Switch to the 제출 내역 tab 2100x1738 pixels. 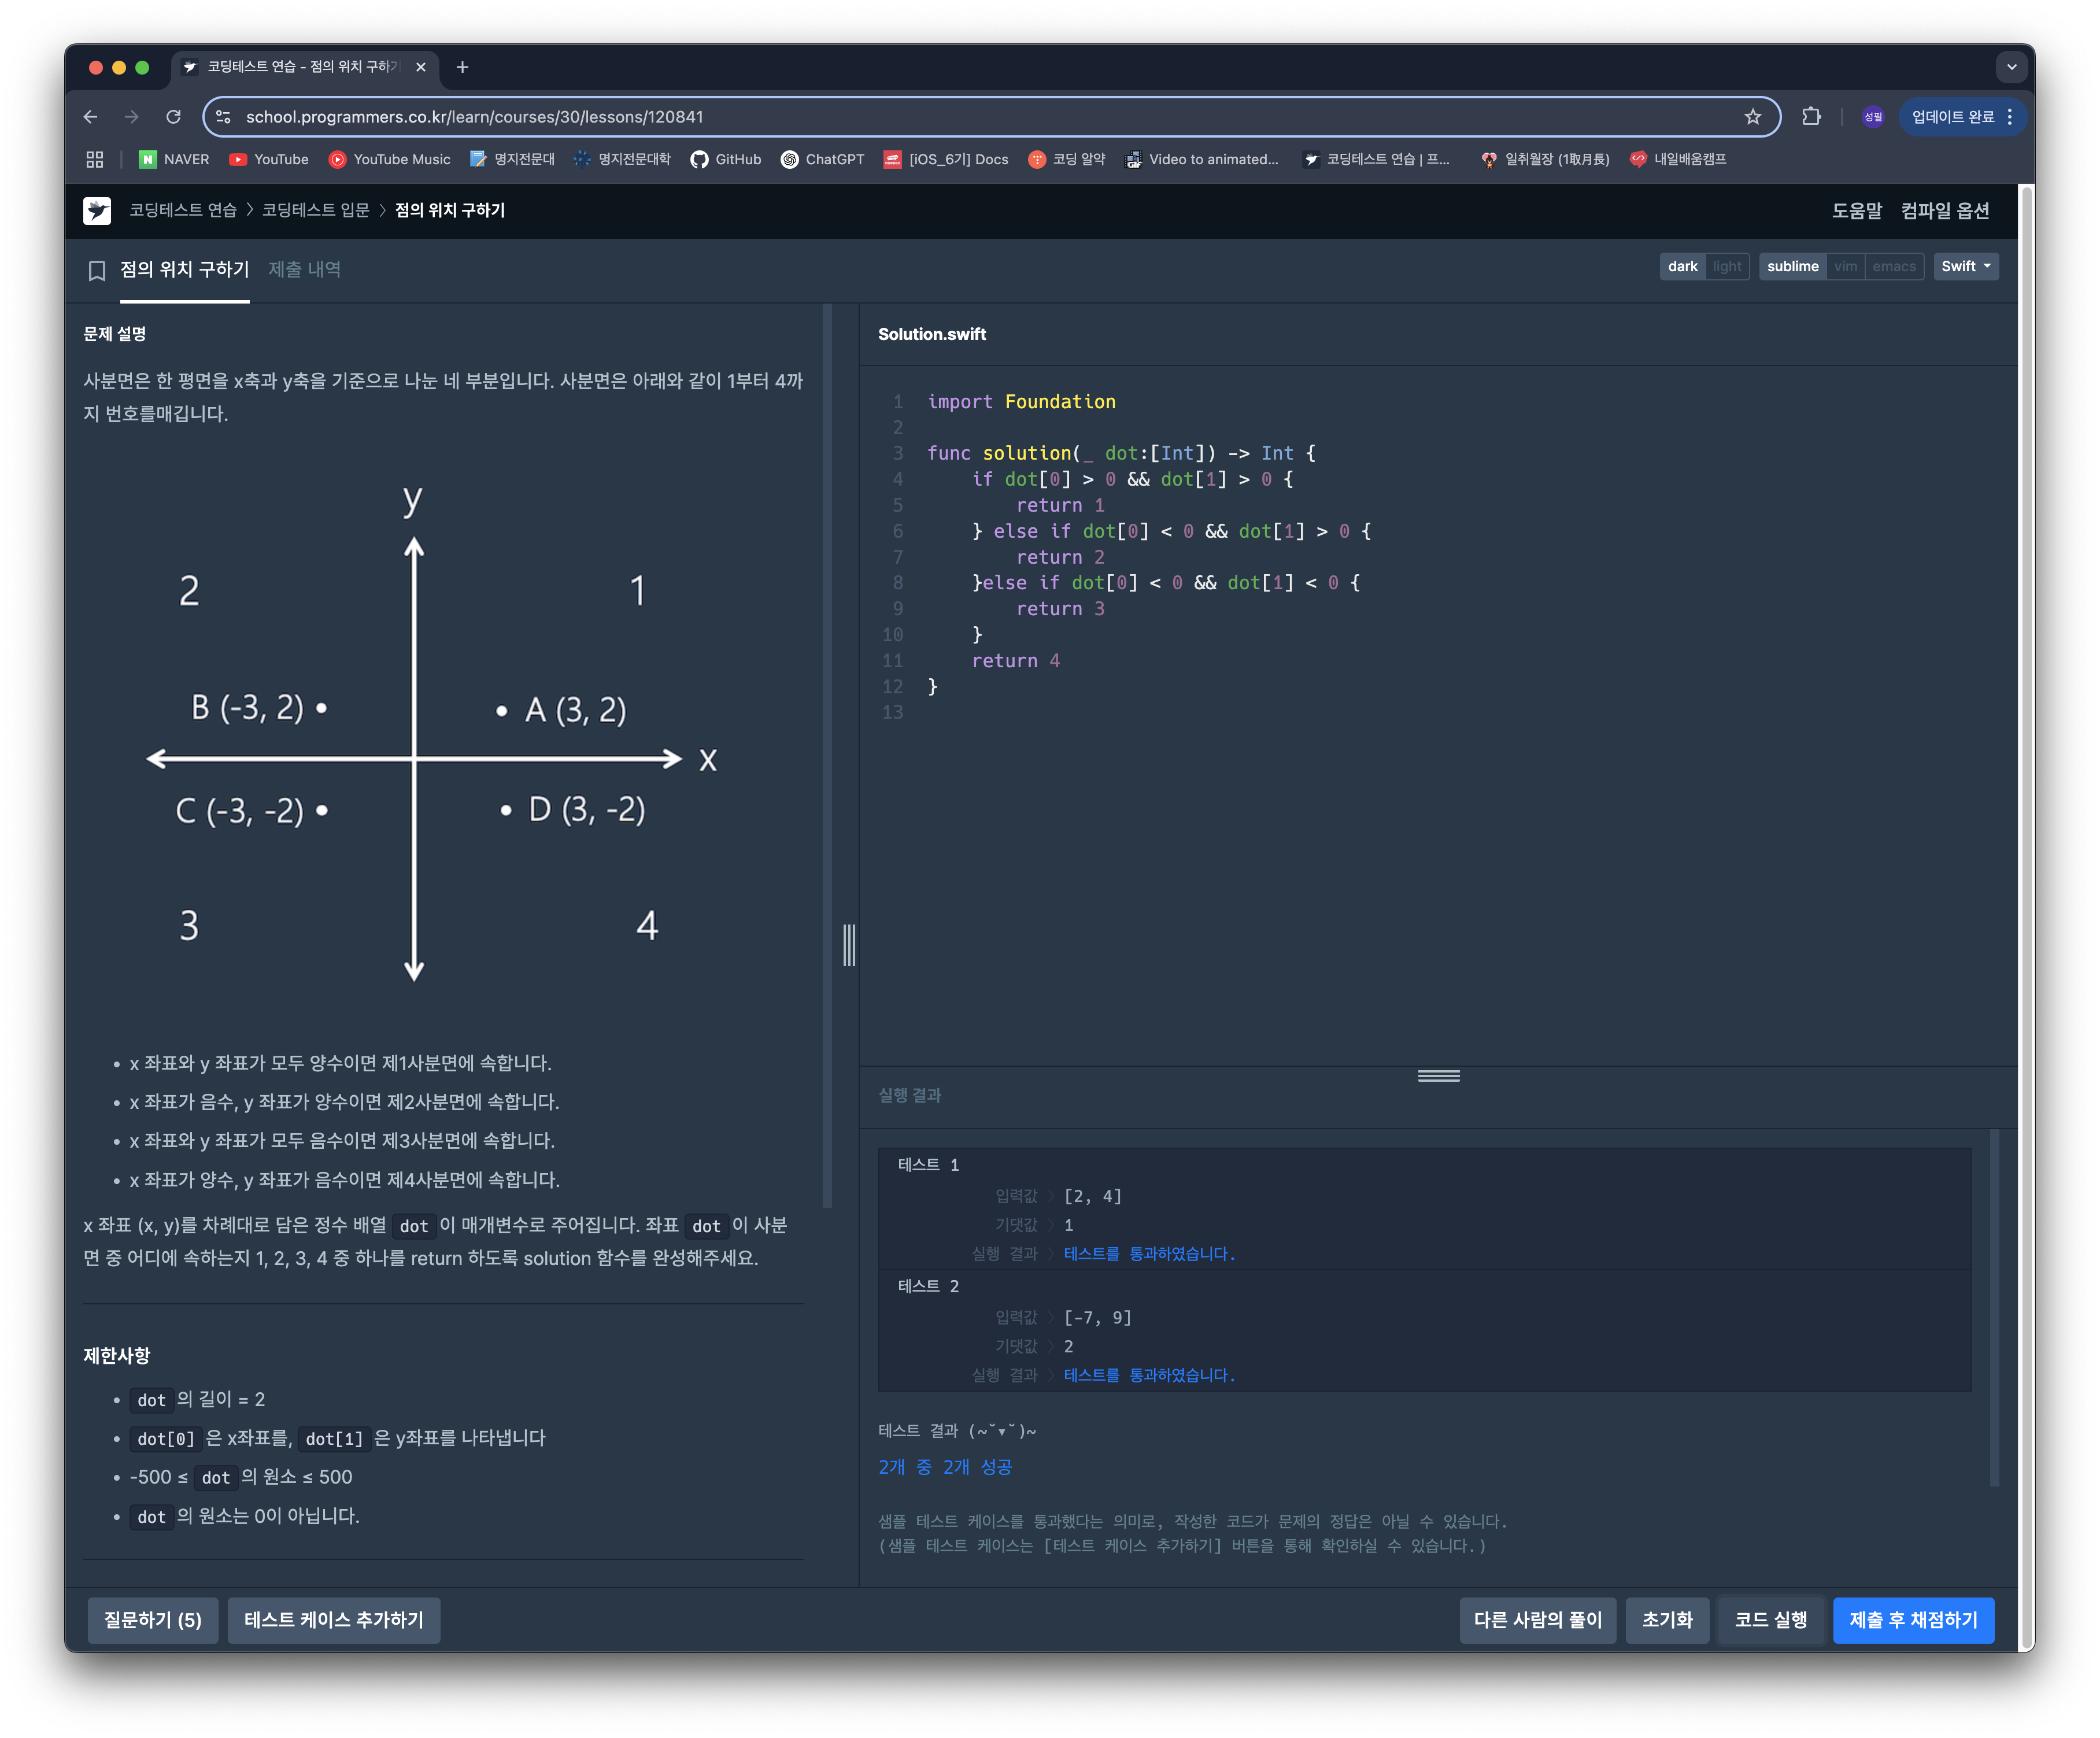tap(304, 269)
